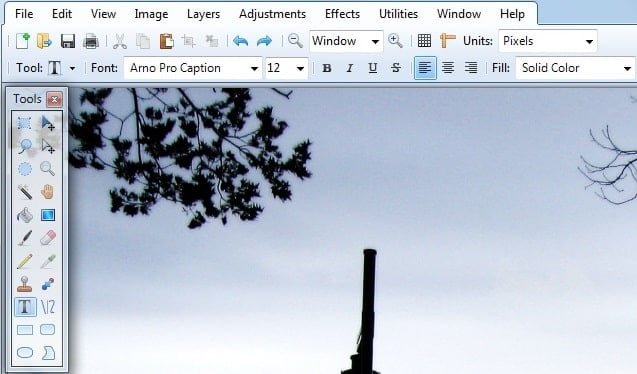
Task: Open the Image menu
Action: (151, 14)
